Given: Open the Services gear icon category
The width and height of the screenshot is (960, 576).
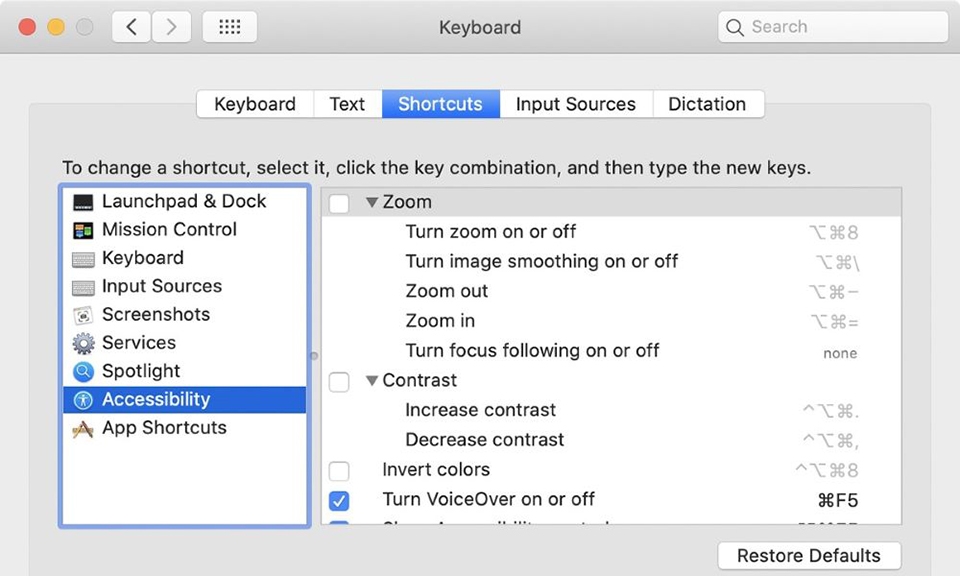Looking at the screenshot, I should coord(83,343).
